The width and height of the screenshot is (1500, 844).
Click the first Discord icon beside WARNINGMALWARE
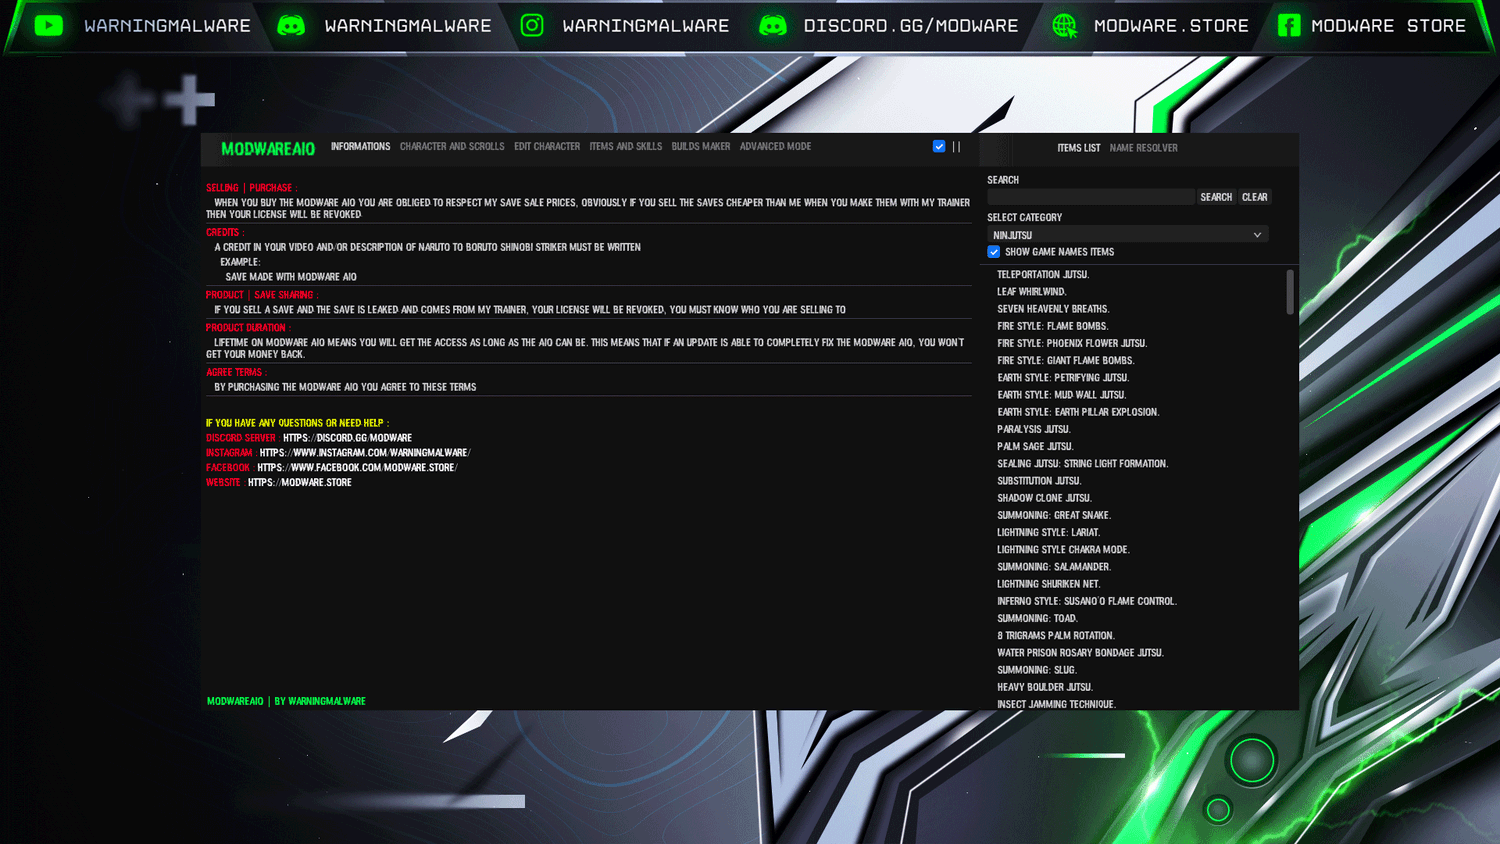[x=291, y=25]
